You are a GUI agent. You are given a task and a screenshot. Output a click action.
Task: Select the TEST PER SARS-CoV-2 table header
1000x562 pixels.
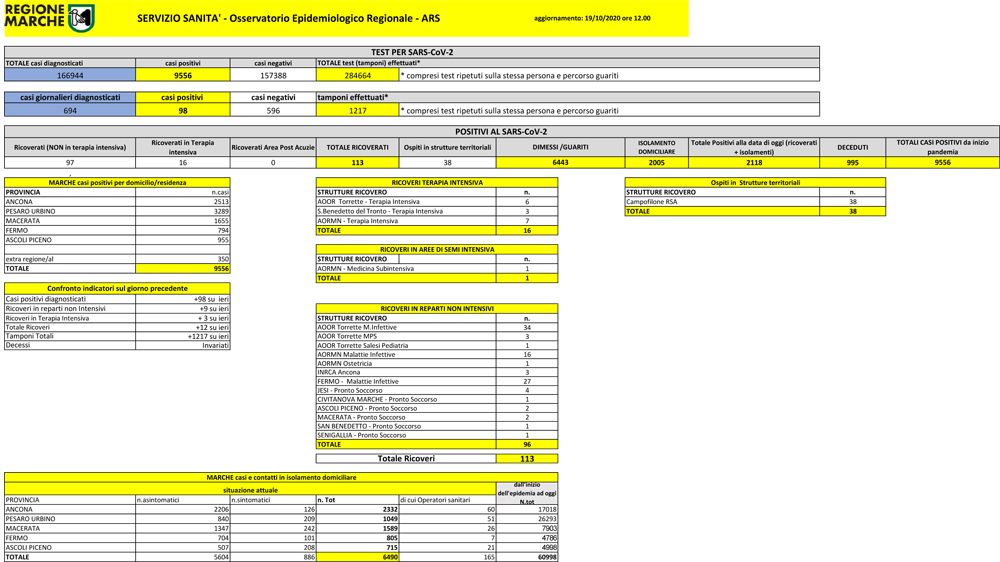click(411, 52)
